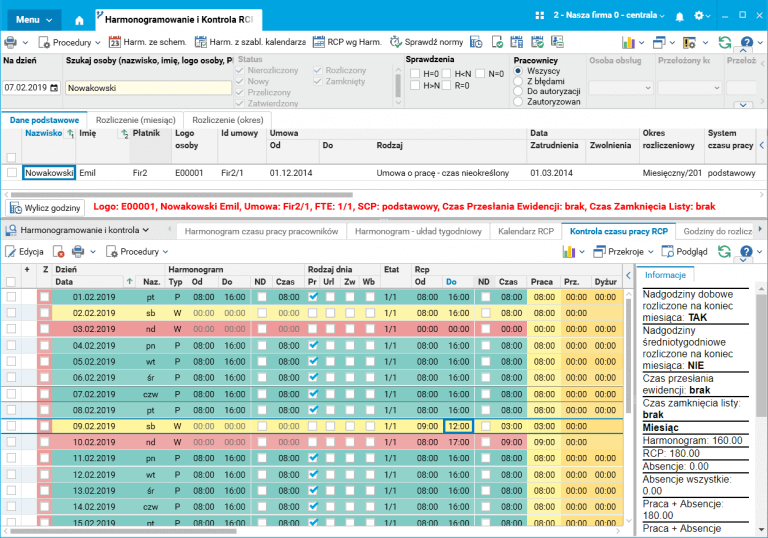Toggle the H=0 checkbox under Sprawdzenia
This screenshot has width=768, height=538.
click(x=415, y=74)
